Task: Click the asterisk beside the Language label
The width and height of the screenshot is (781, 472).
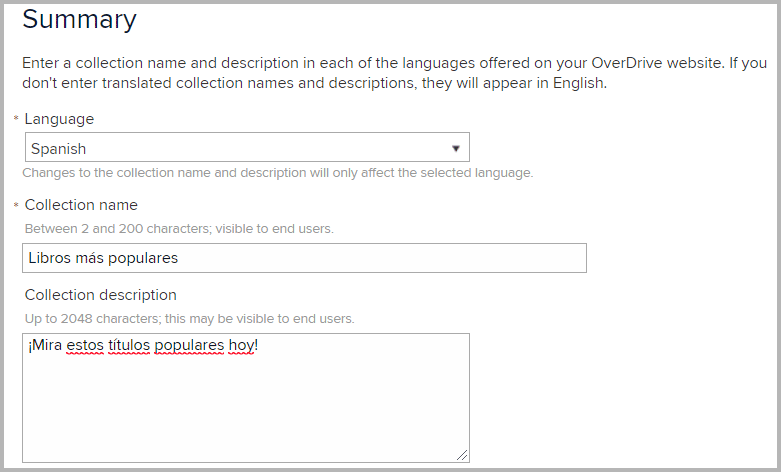Action: click(16, 118)
